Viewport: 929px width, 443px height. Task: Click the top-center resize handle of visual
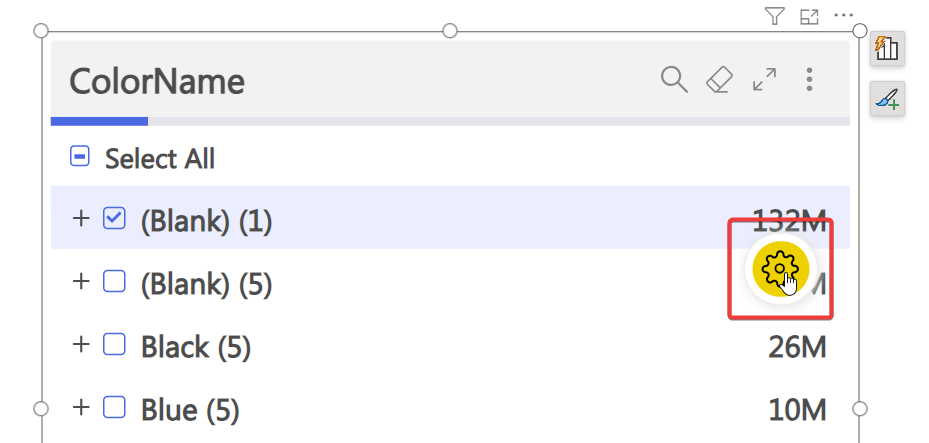[450, 31]
